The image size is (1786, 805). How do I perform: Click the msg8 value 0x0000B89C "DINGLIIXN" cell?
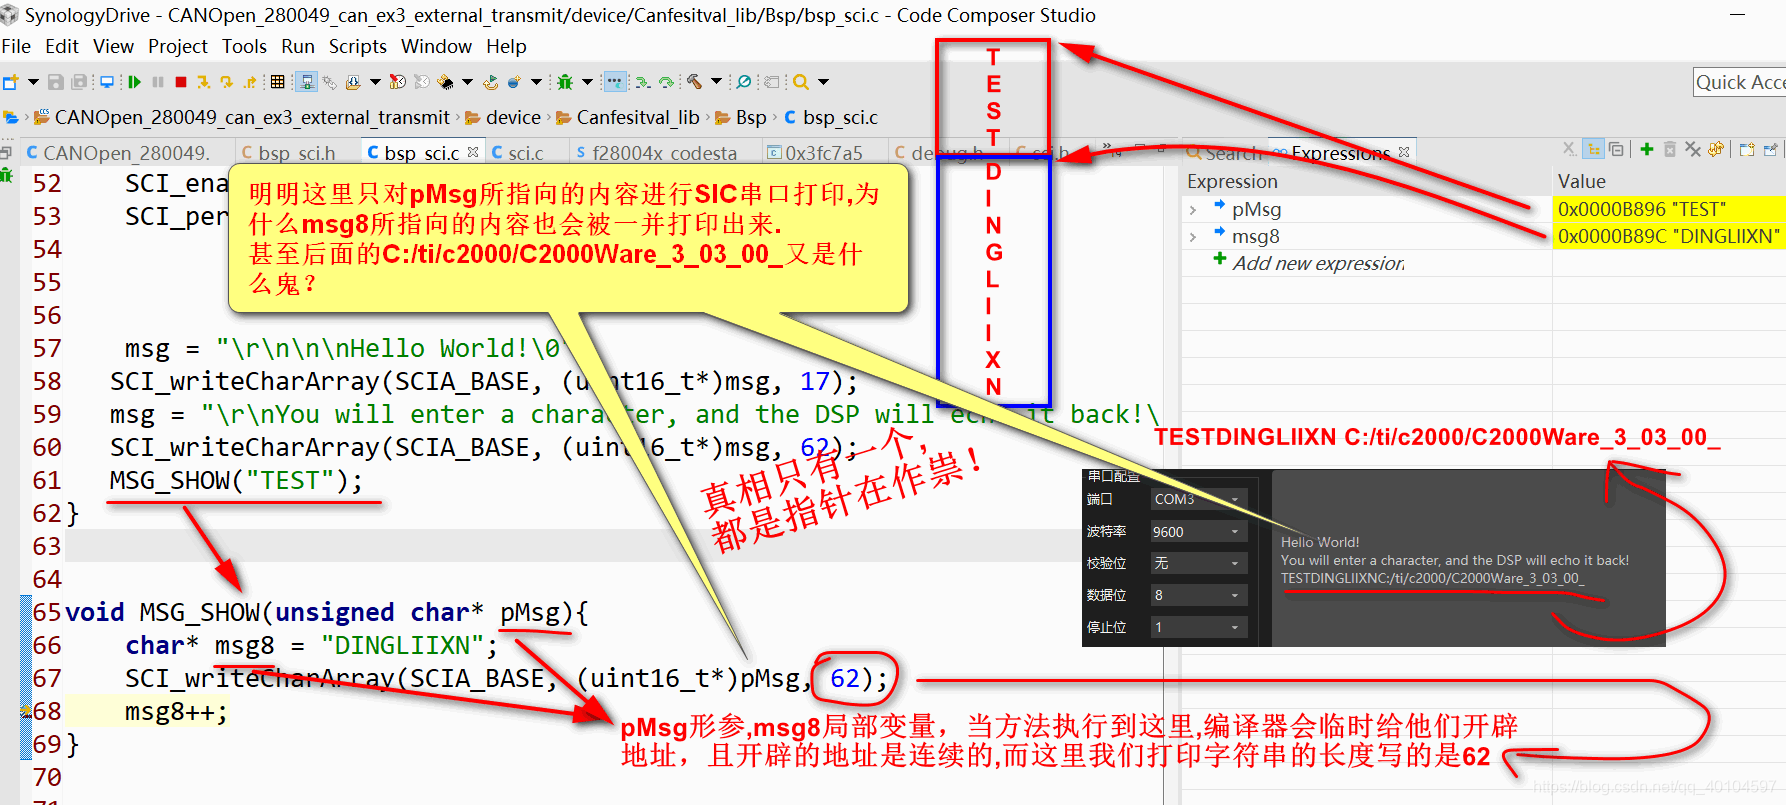(x=1668, y=236)
